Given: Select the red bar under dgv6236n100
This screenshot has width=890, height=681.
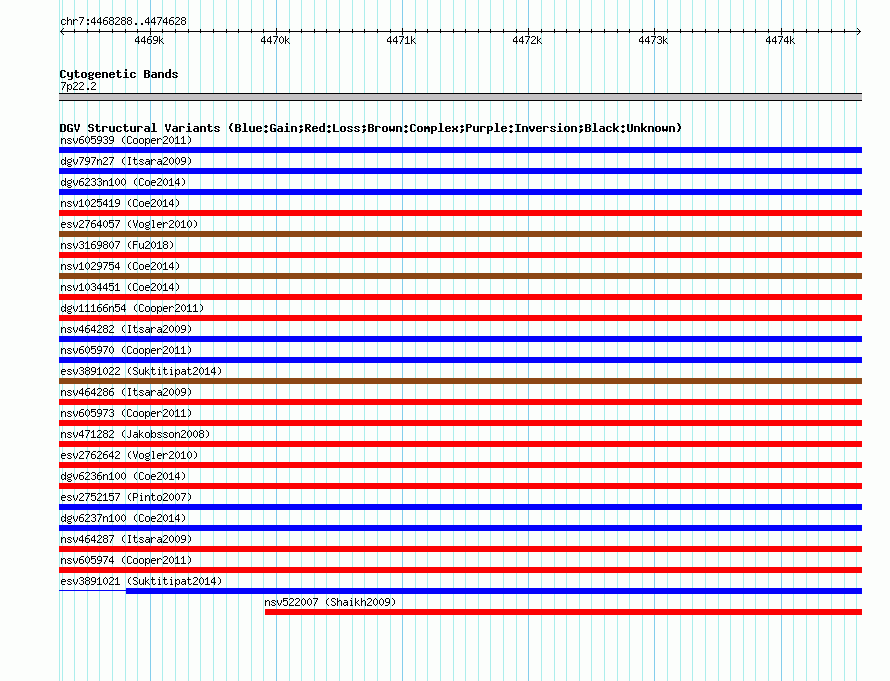Looking at the screenshot, I should click(x=460, y=486).
